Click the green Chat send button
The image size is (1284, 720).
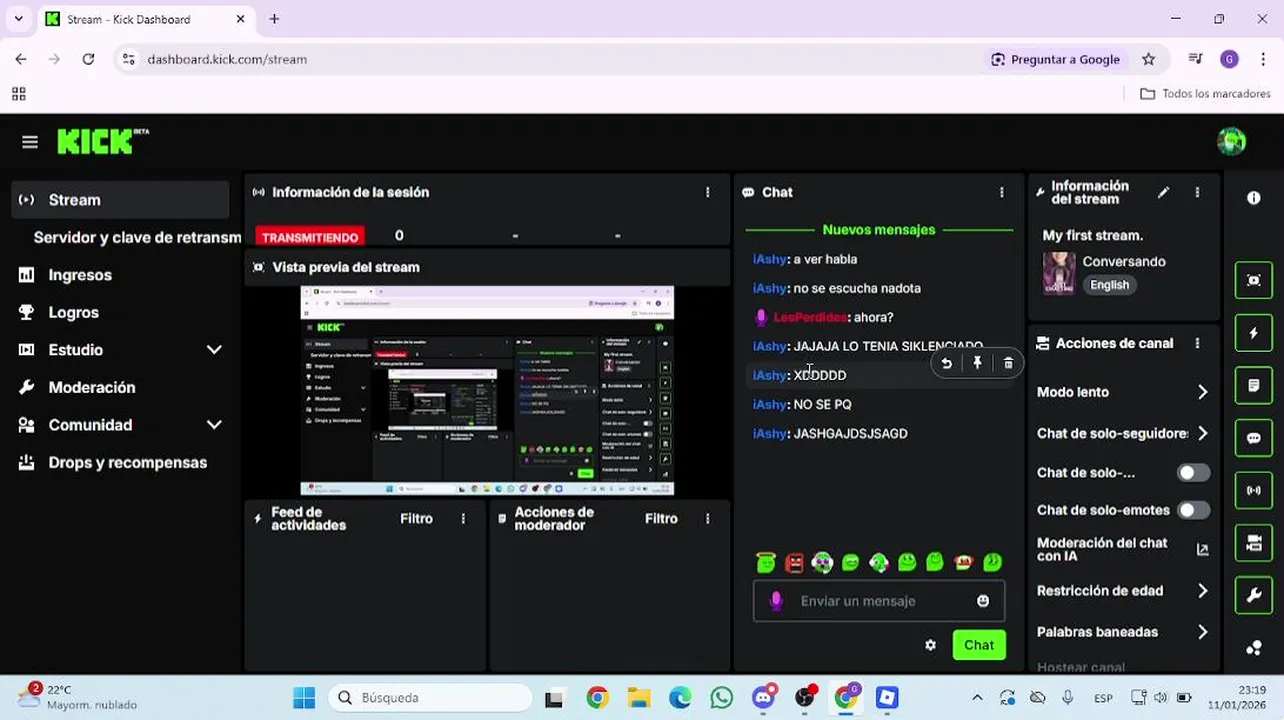point(979,645)
